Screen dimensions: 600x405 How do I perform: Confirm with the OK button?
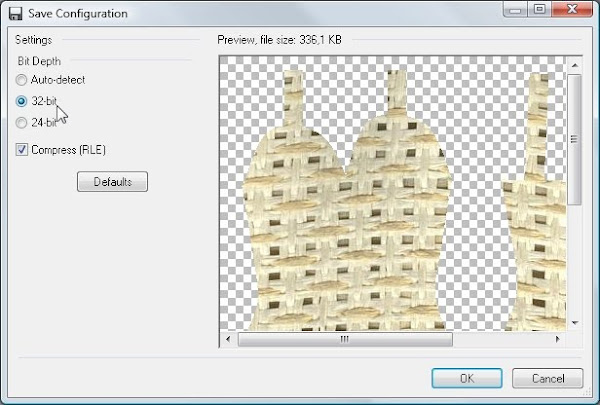467,378
